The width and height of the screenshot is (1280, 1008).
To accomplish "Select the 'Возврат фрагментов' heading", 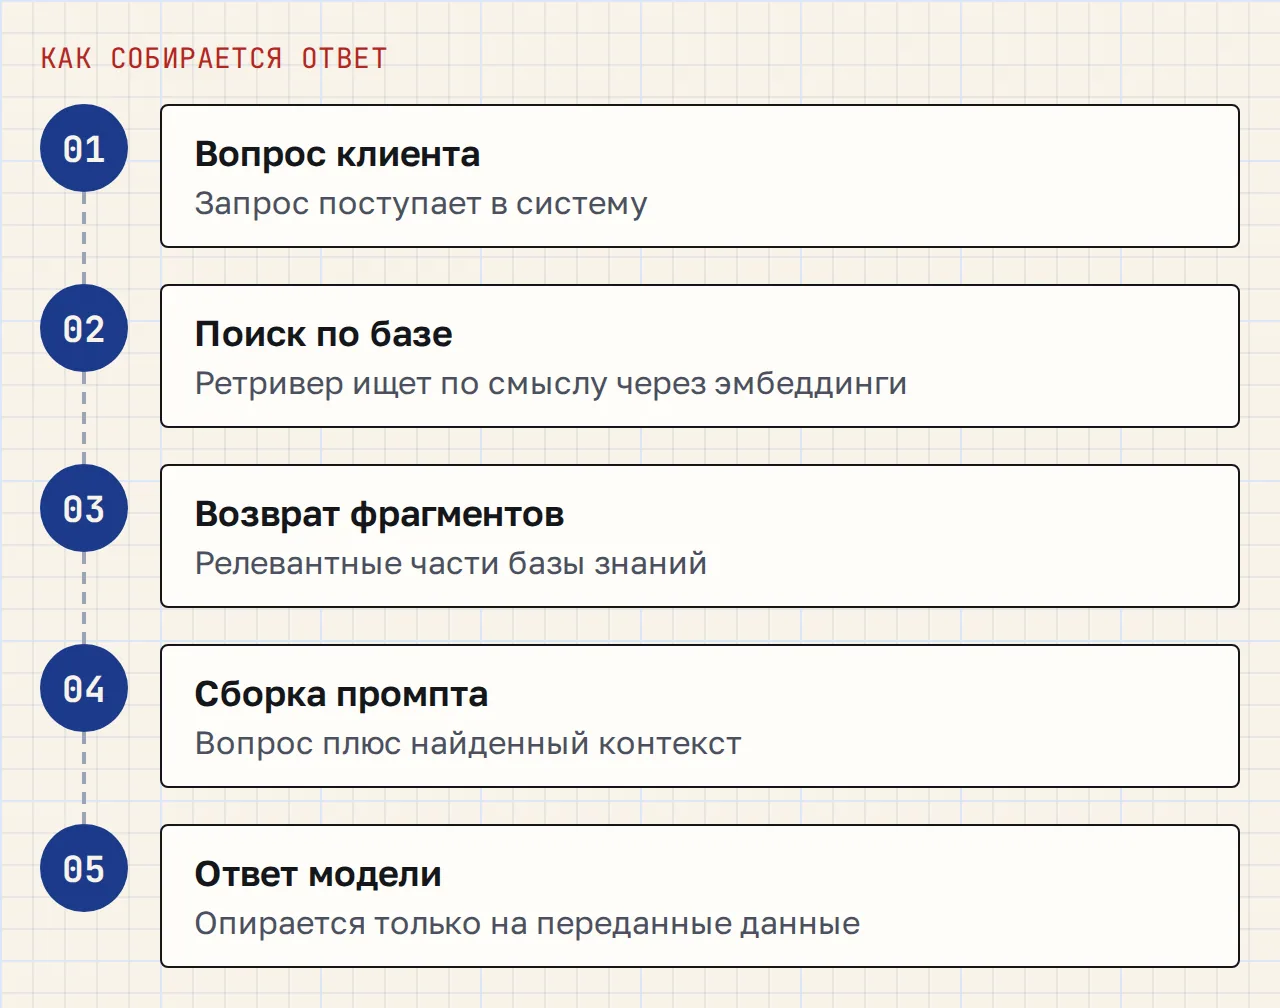I will click(x=379, y=514).
